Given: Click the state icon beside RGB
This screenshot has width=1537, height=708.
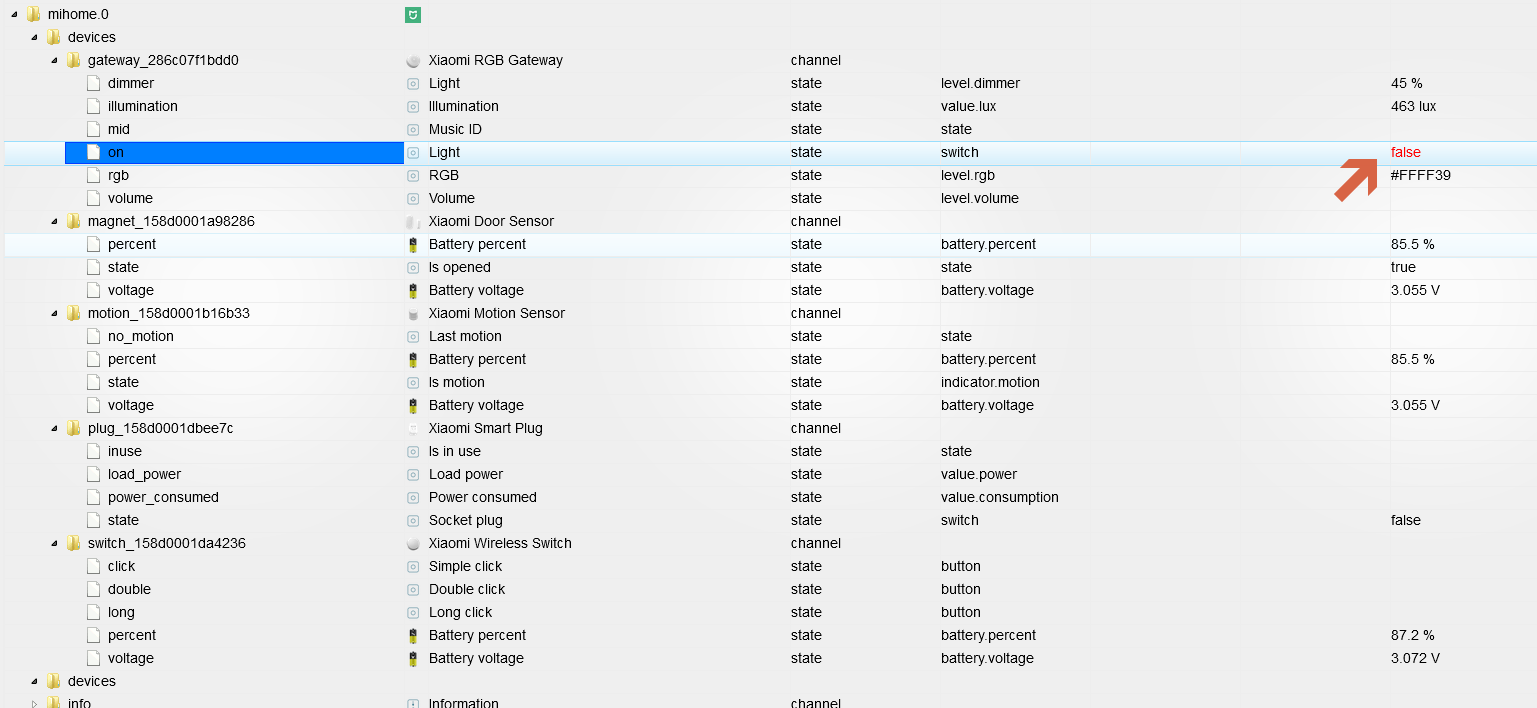Looking at the screenshot, I should coord(412,175).
